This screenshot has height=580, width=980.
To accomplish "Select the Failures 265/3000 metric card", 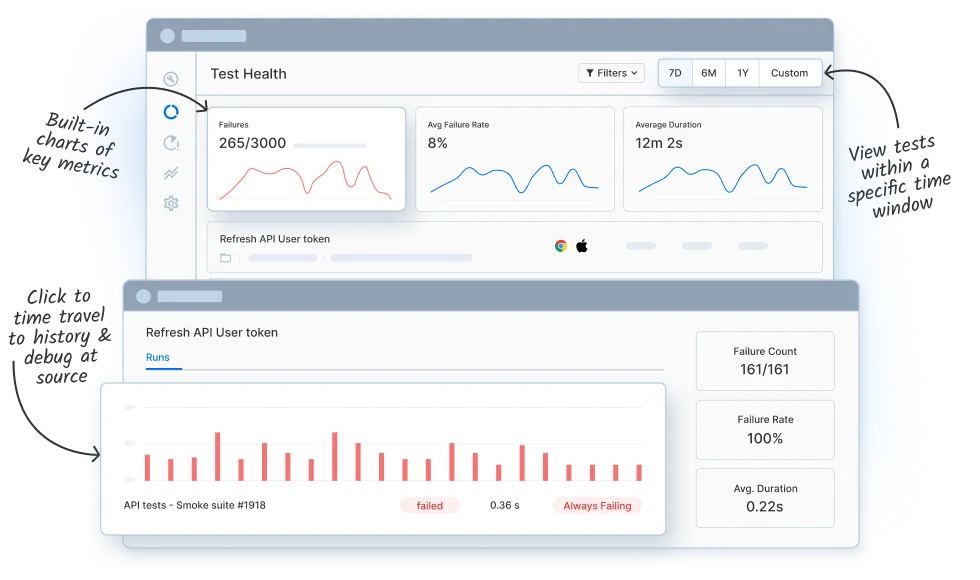I will point(306,159).
